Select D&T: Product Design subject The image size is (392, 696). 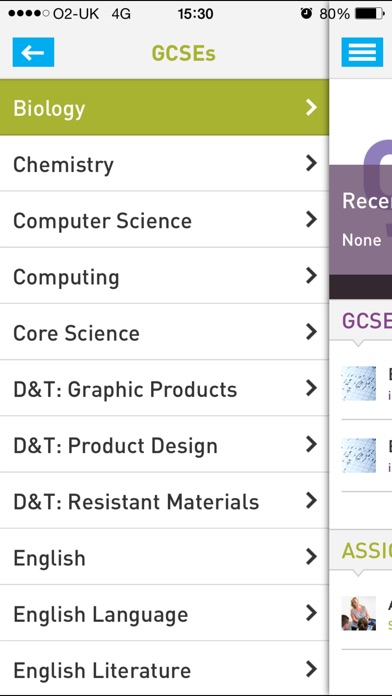164,444
